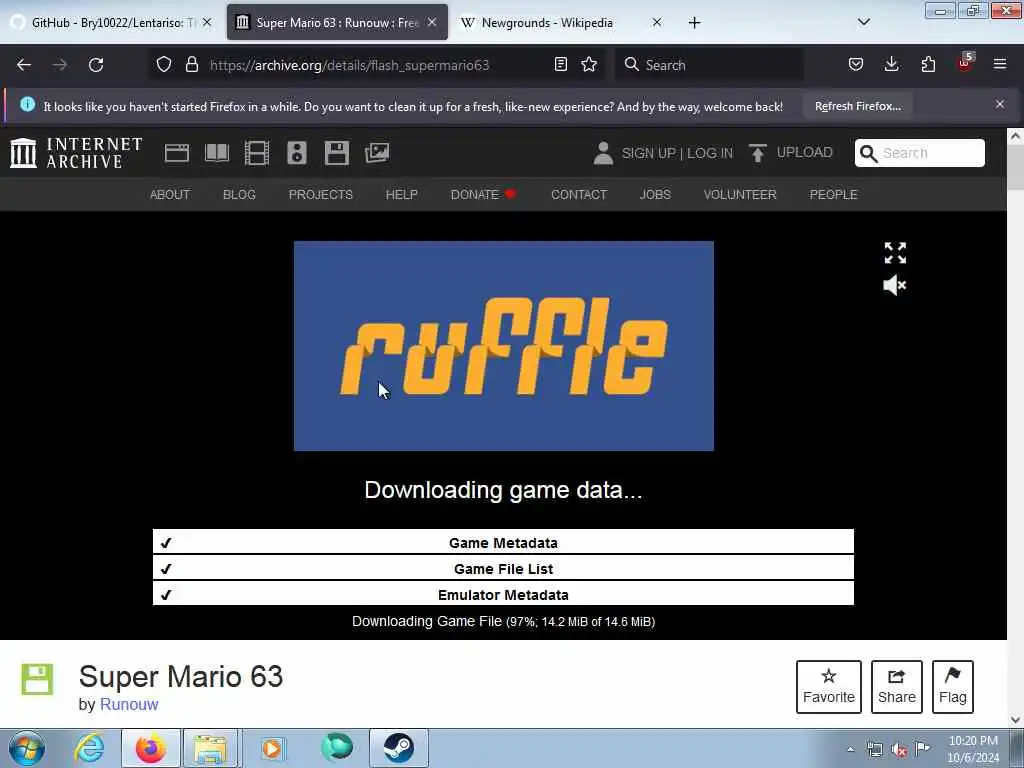Screen dimensions: 1024x768
Task: Select the Super Mario 63 Runouw tab
Action: 337,23
